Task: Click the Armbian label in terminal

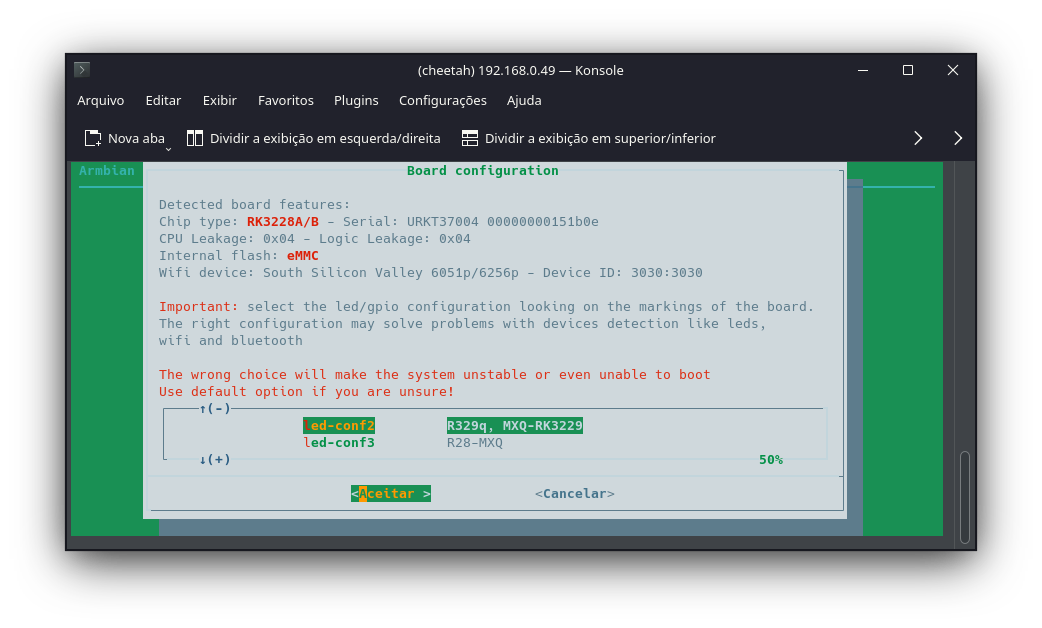Action: 106,170
